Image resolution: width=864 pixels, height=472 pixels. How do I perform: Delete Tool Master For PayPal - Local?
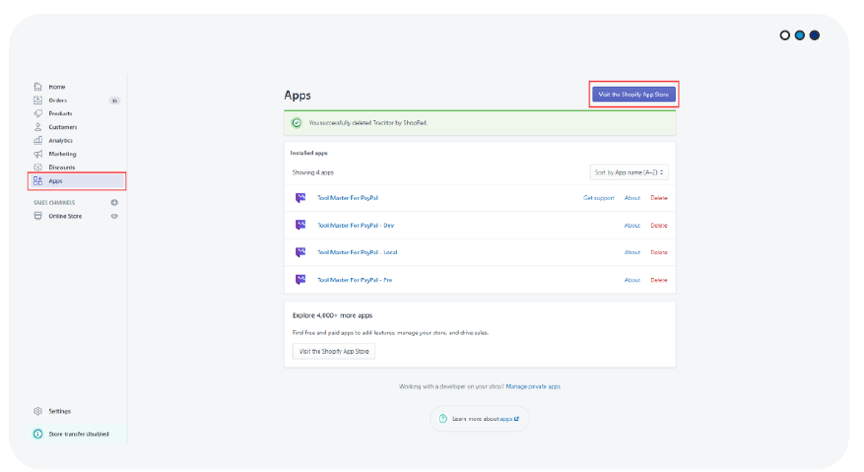pos(658,252)
